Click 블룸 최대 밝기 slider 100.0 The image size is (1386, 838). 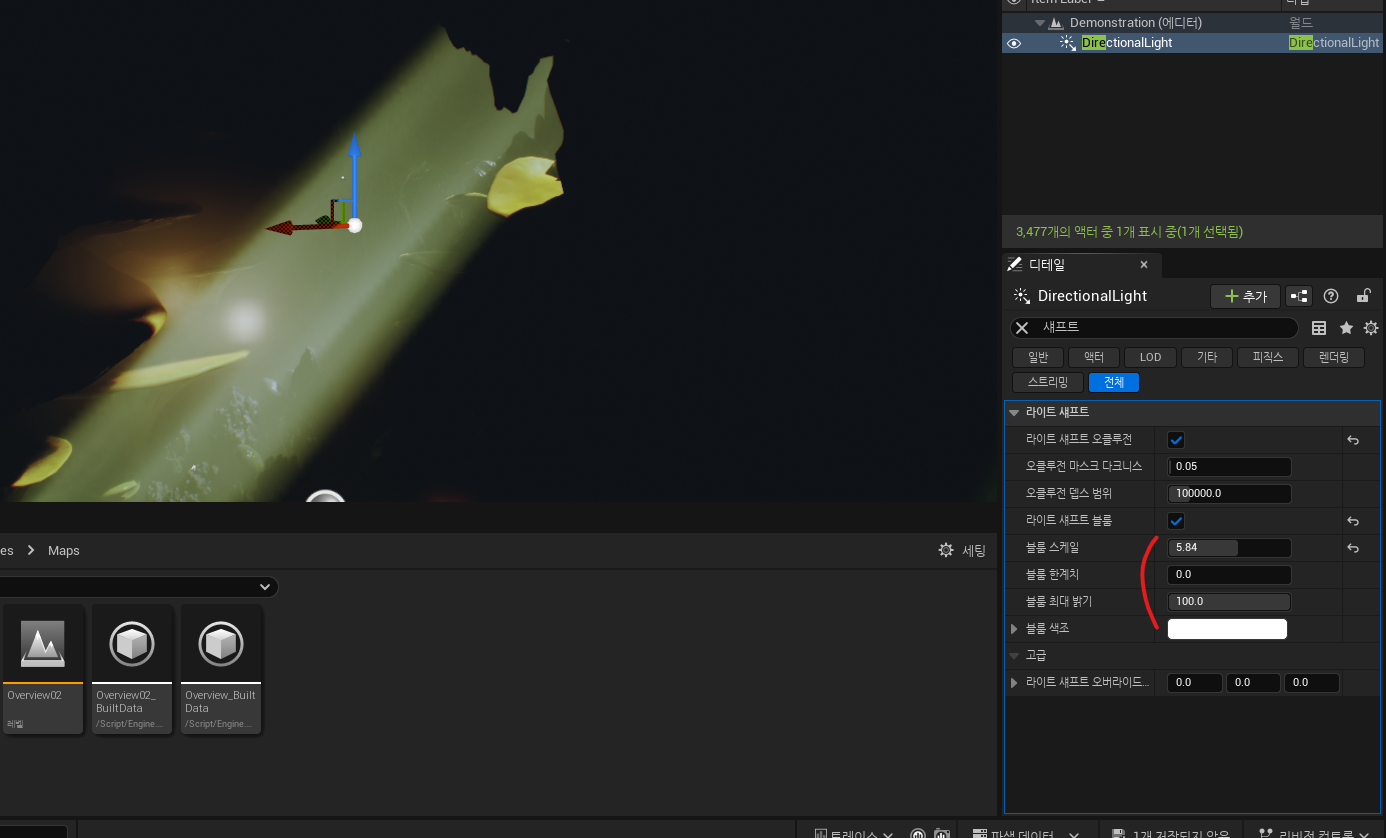click(1229, 602)
